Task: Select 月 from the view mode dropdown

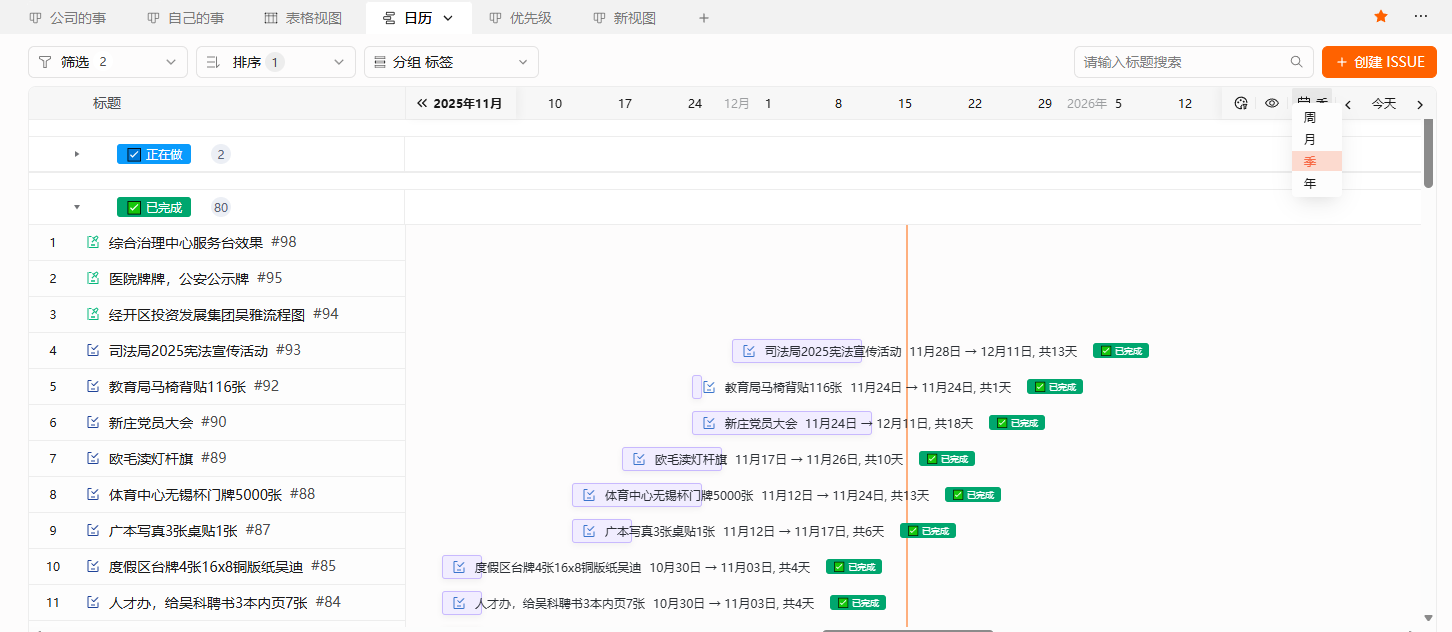Action: pyautogui.click(x=1311, y=139)
